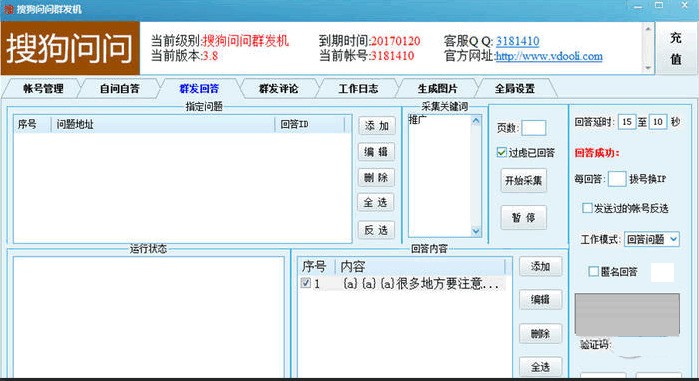Viewport: 699px width, 381px height.
Task: Click the 页数 input field
Action: 534,128
